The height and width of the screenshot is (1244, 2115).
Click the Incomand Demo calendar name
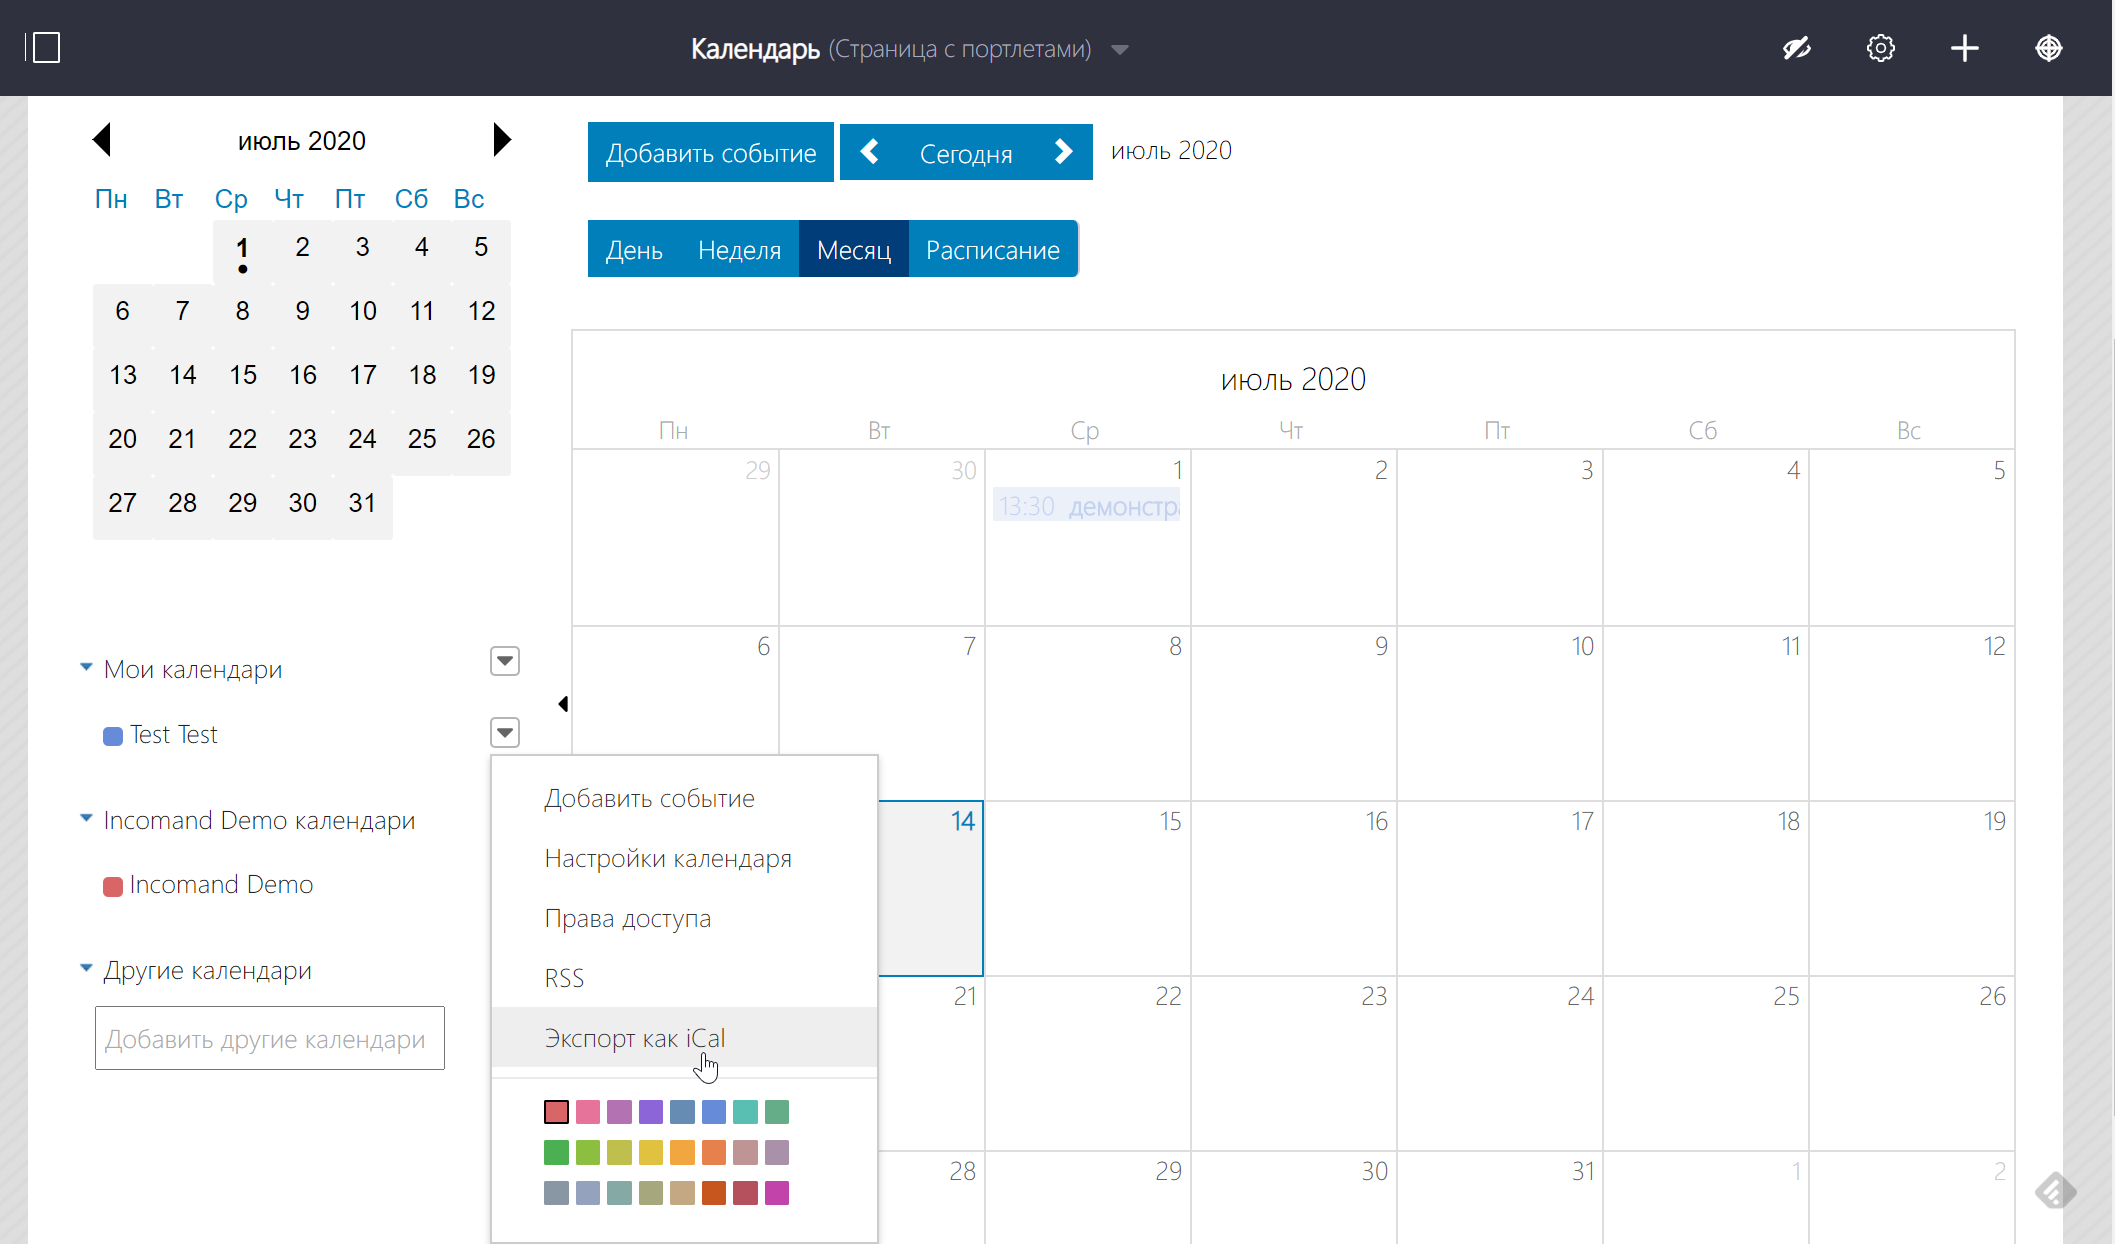(221, 885)
